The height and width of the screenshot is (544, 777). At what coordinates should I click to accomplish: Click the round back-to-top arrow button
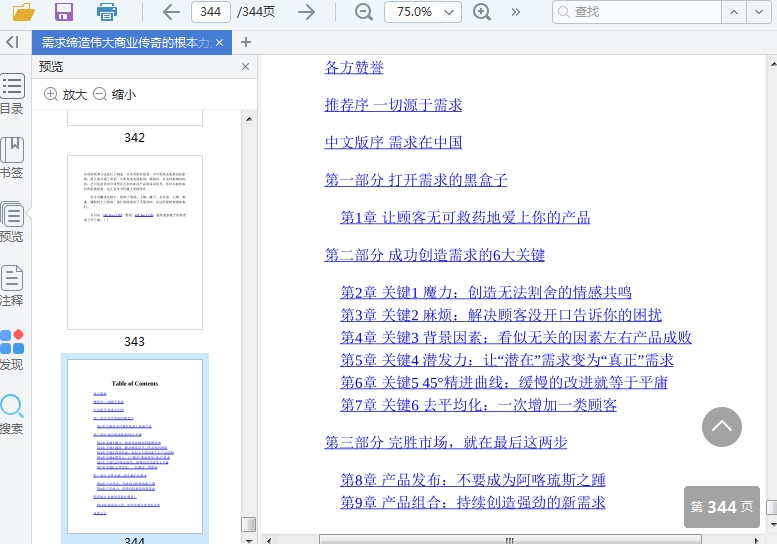[x=722, y=427]
